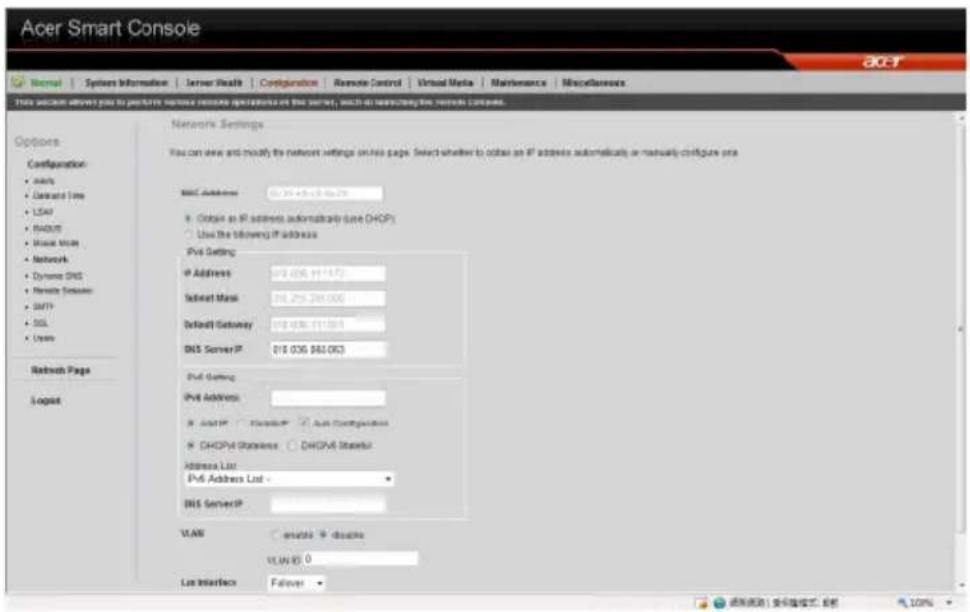Click the zoom magnifier icon in the status bar
The width and height of the screenshot is (970, 612).
click(x=903, y=602)
